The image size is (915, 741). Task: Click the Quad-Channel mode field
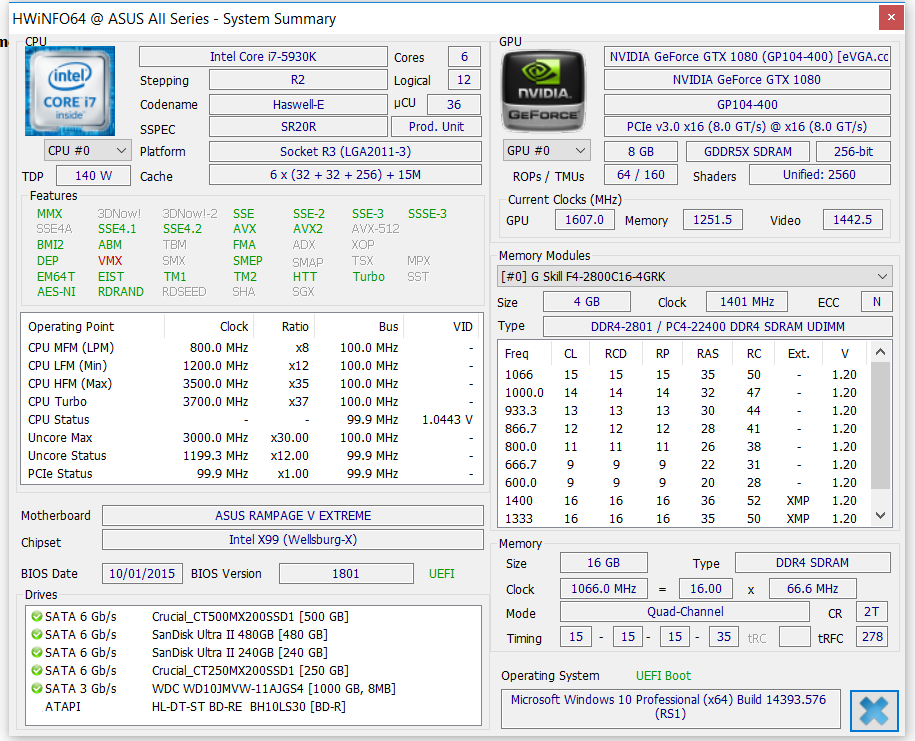click(685, 612)
